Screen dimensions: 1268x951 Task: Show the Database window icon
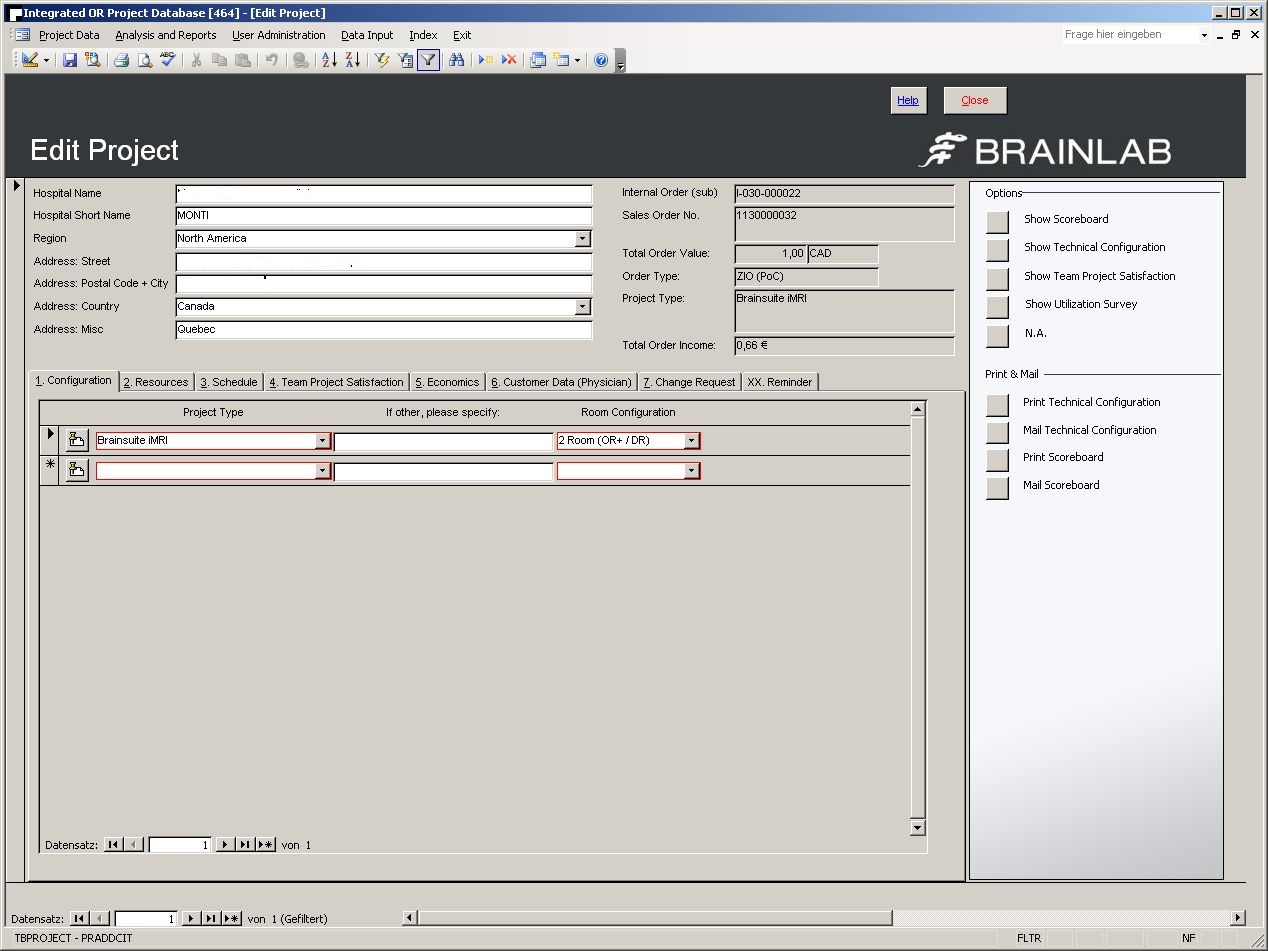coord(538,60)
